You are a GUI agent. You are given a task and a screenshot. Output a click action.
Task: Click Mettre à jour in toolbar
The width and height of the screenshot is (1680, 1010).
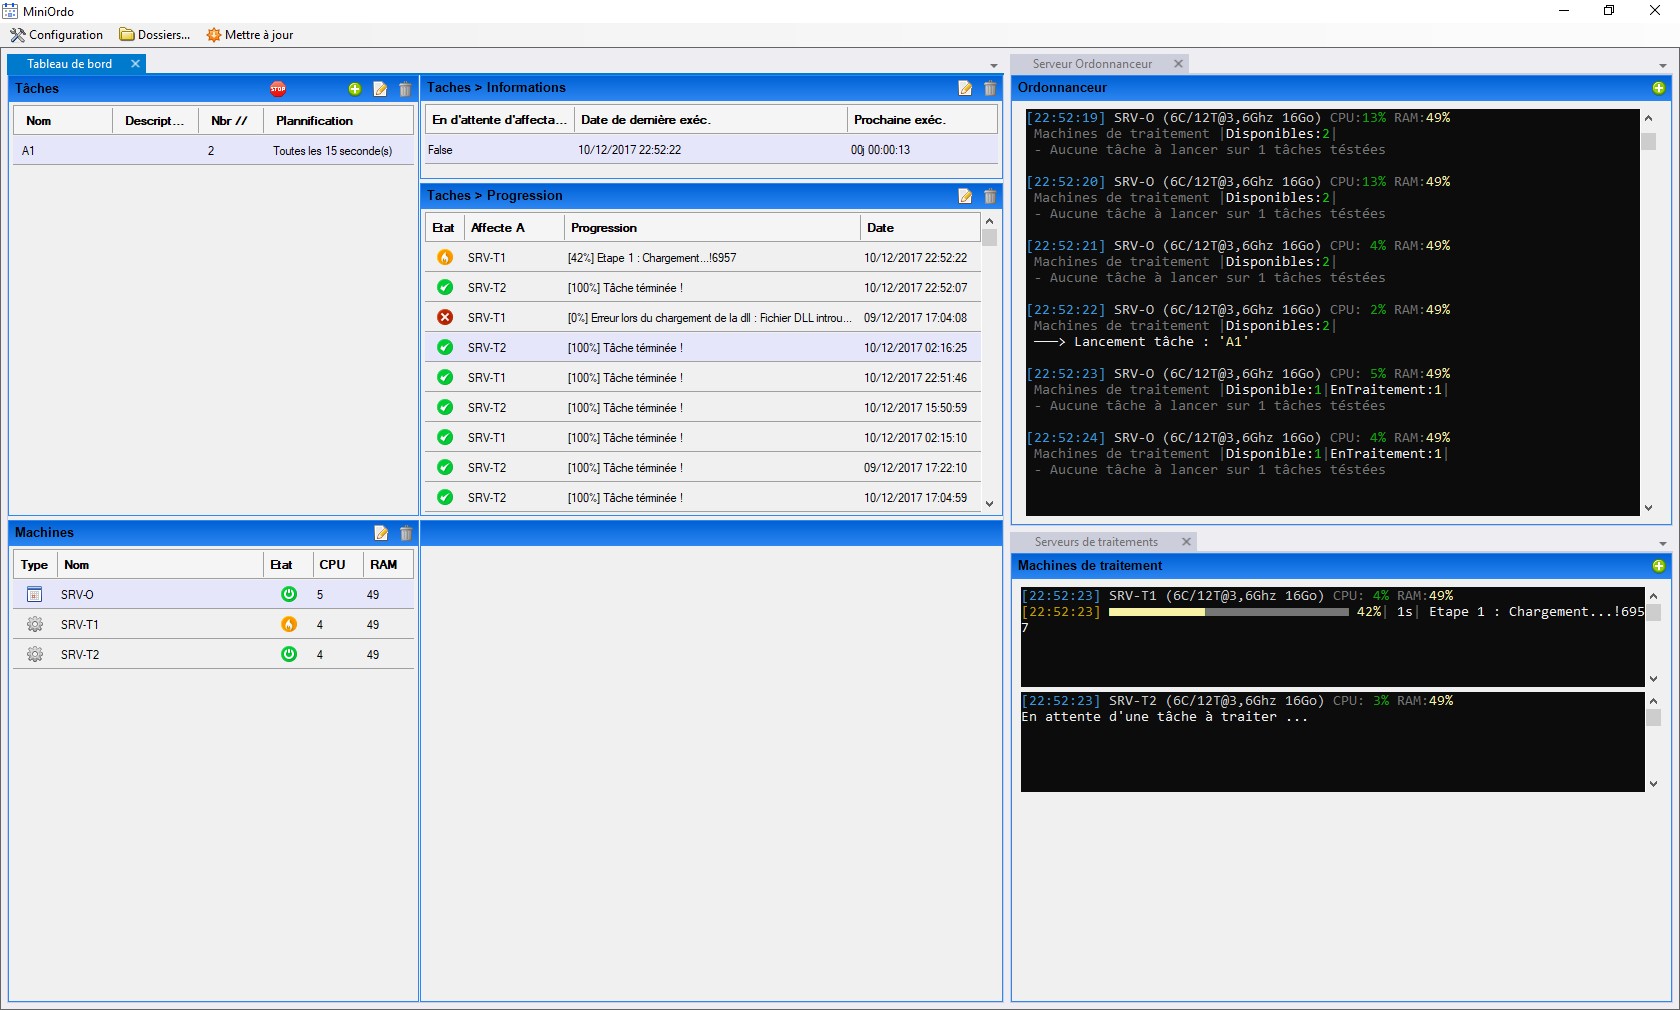pos(250,35)
